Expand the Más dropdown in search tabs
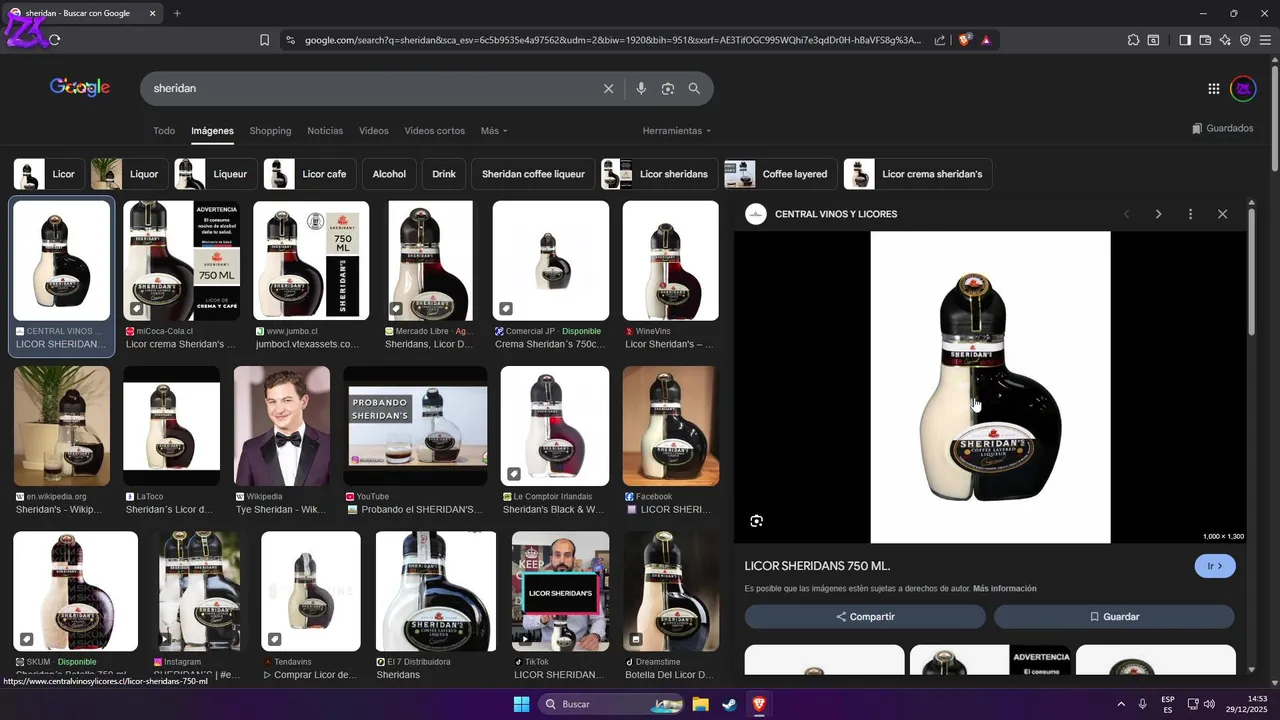The image size is (1280, 720). pyautogui.click(x=494, y=131)
